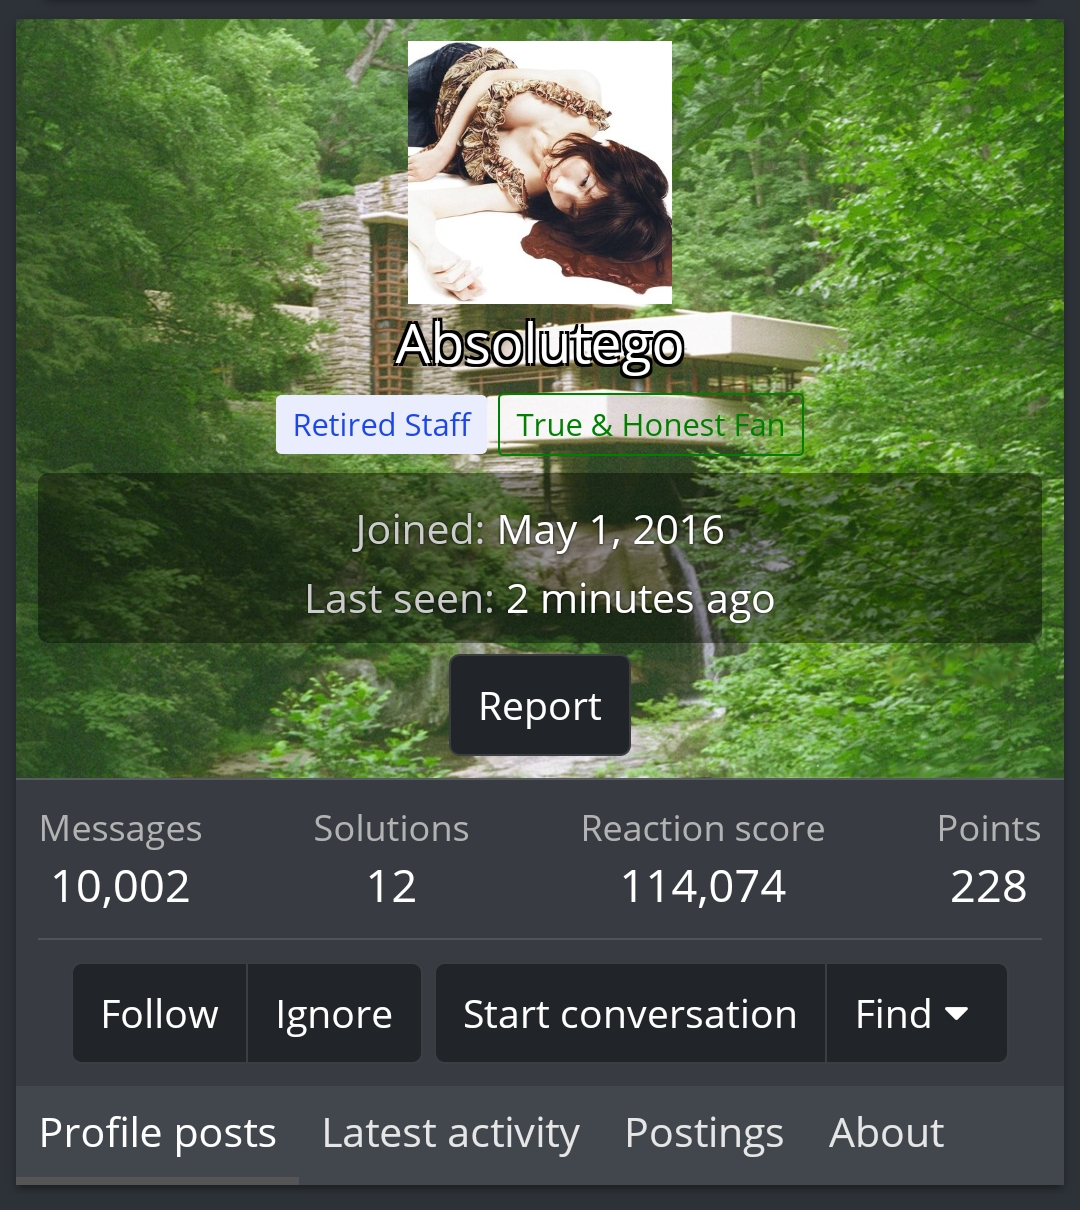The width and height of the screenshot is (1080, 1210).
Task: Click the joined date May 1, 2016
Action: [x=611, y=530]
